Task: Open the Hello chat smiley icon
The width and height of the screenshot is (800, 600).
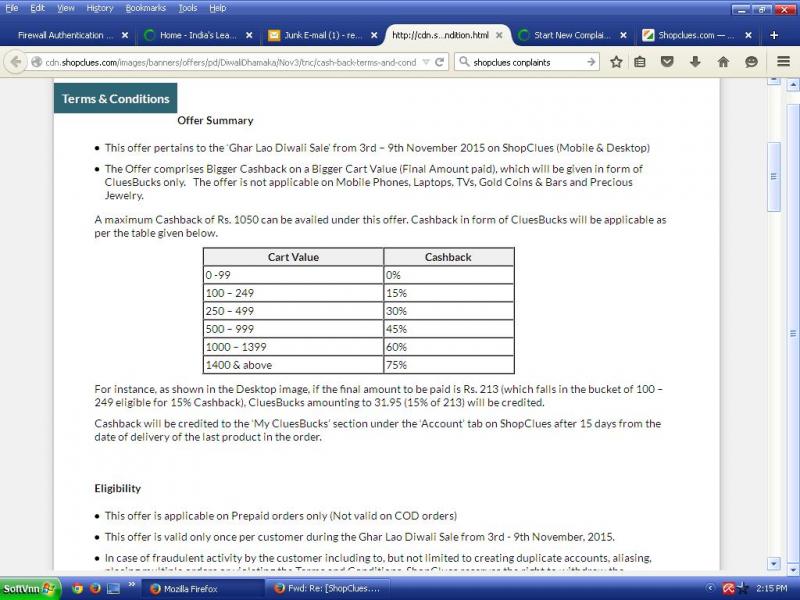Action: (x=751, y=62)
